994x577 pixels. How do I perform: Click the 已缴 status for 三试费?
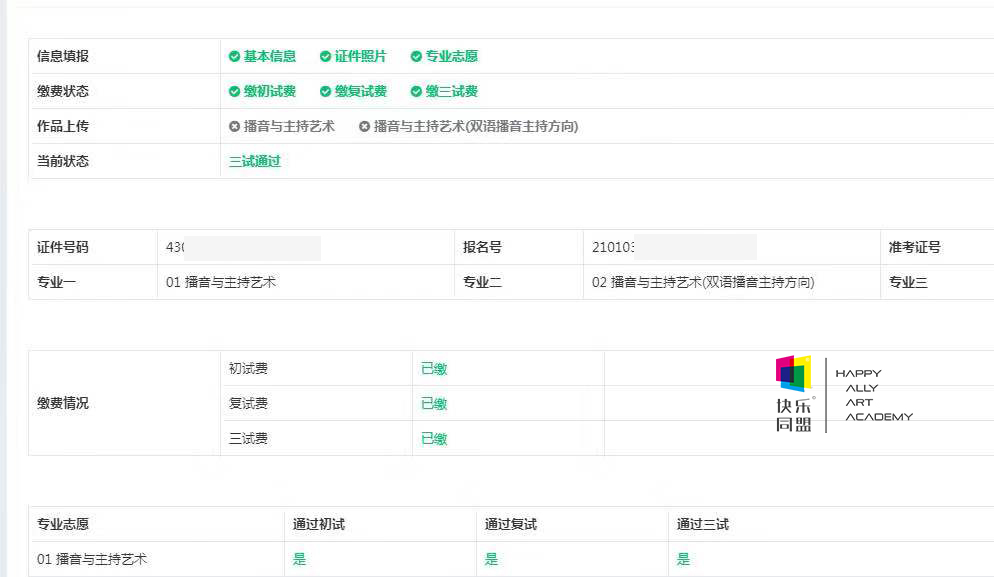pos(434,438)
